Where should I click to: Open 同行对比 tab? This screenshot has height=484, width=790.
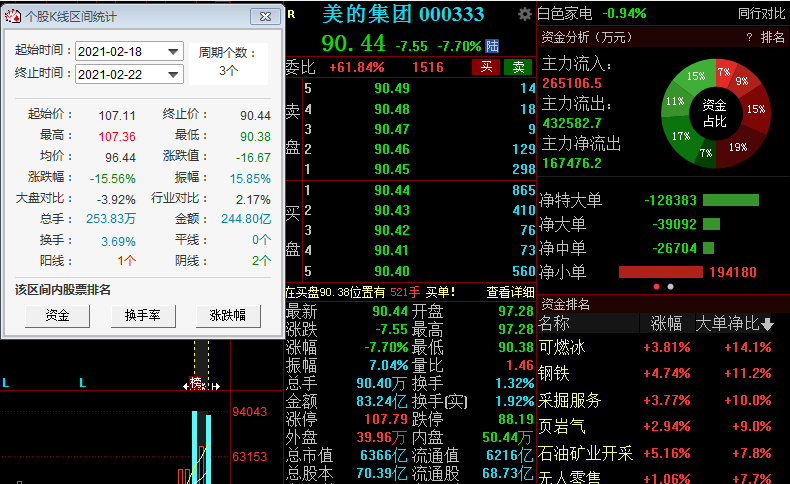click(761, 14)
